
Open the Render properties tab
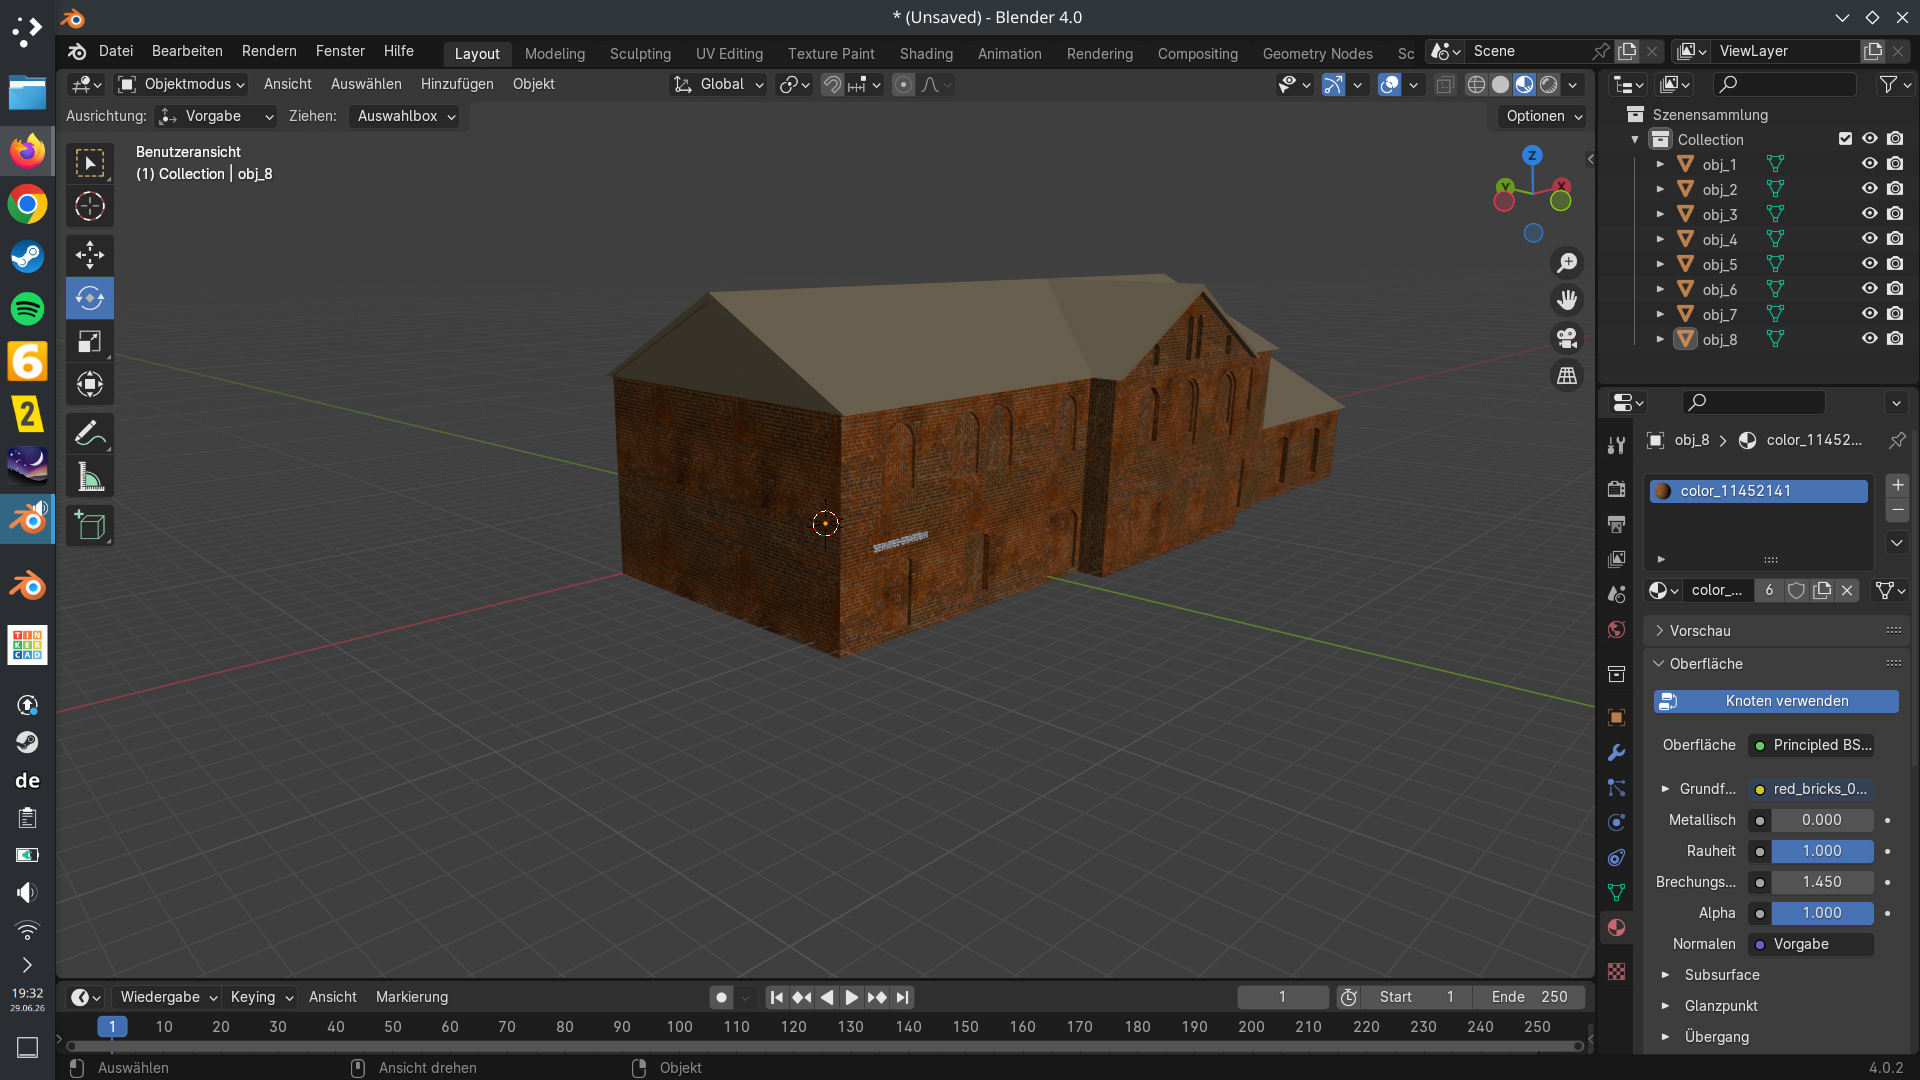coord(1616,489)
